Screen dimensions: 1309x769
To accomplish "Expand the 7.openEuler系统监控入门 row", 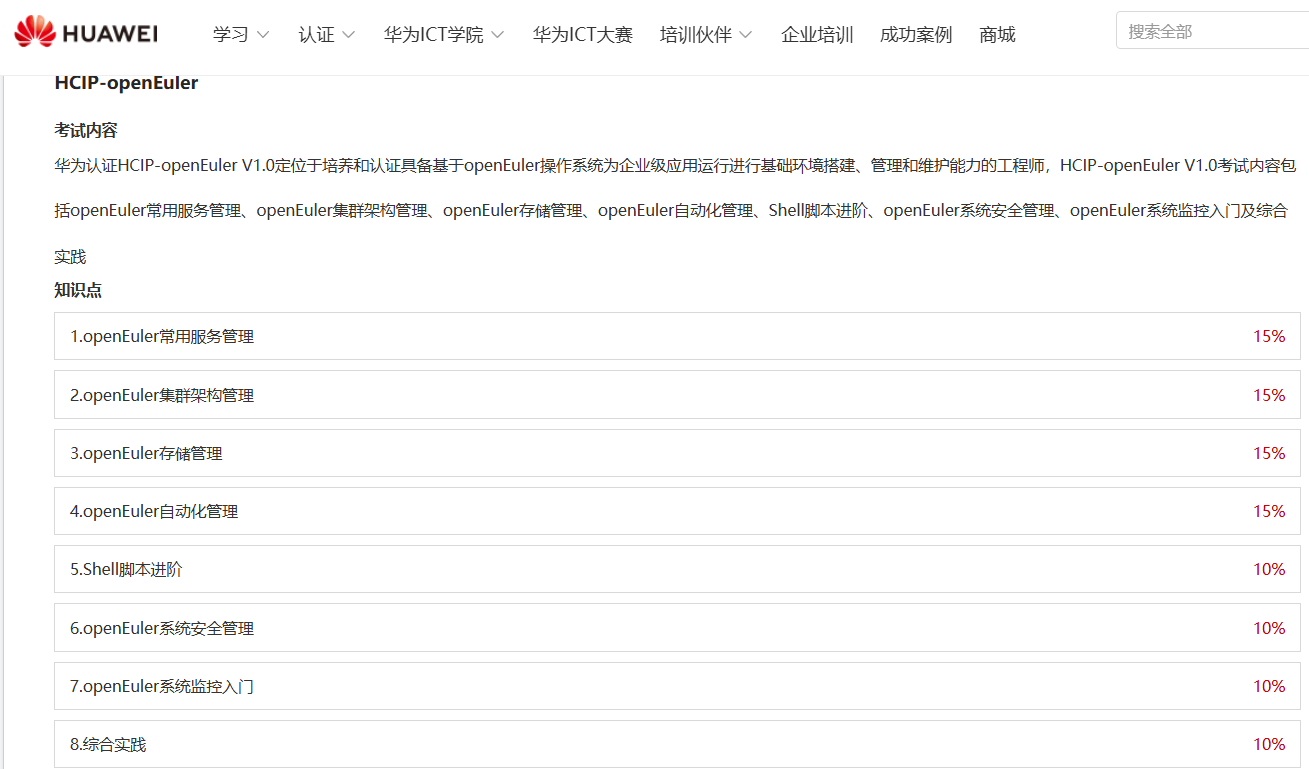I will (676, 686).
